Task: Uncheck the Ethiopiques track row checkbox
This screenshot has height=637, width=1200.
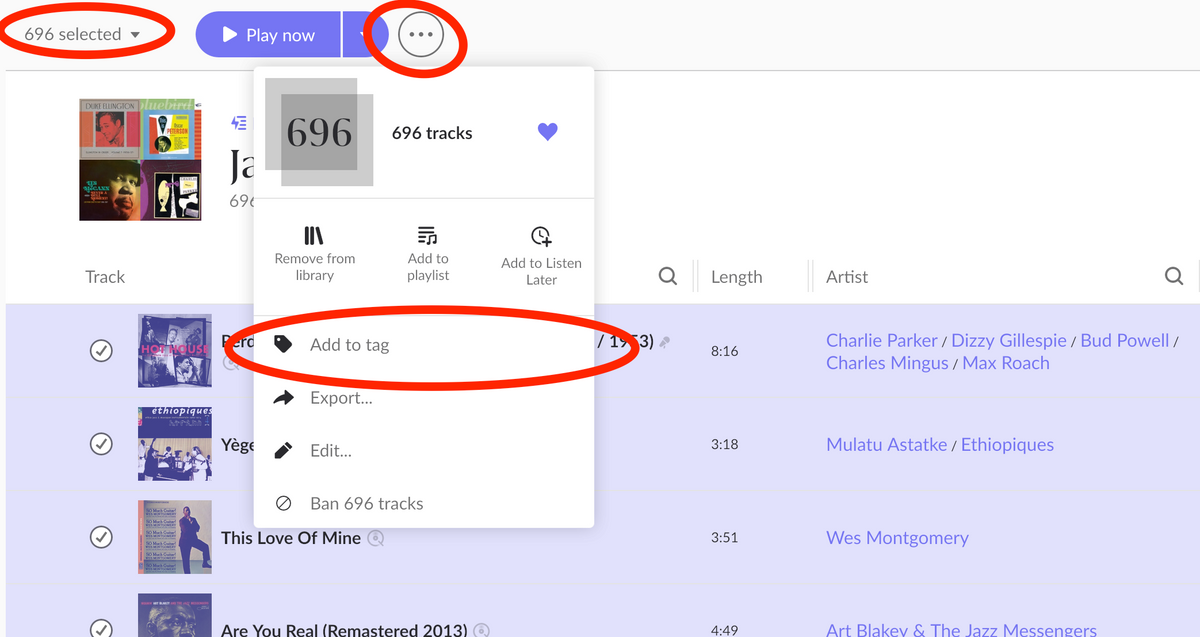Action: pos(101,444)
